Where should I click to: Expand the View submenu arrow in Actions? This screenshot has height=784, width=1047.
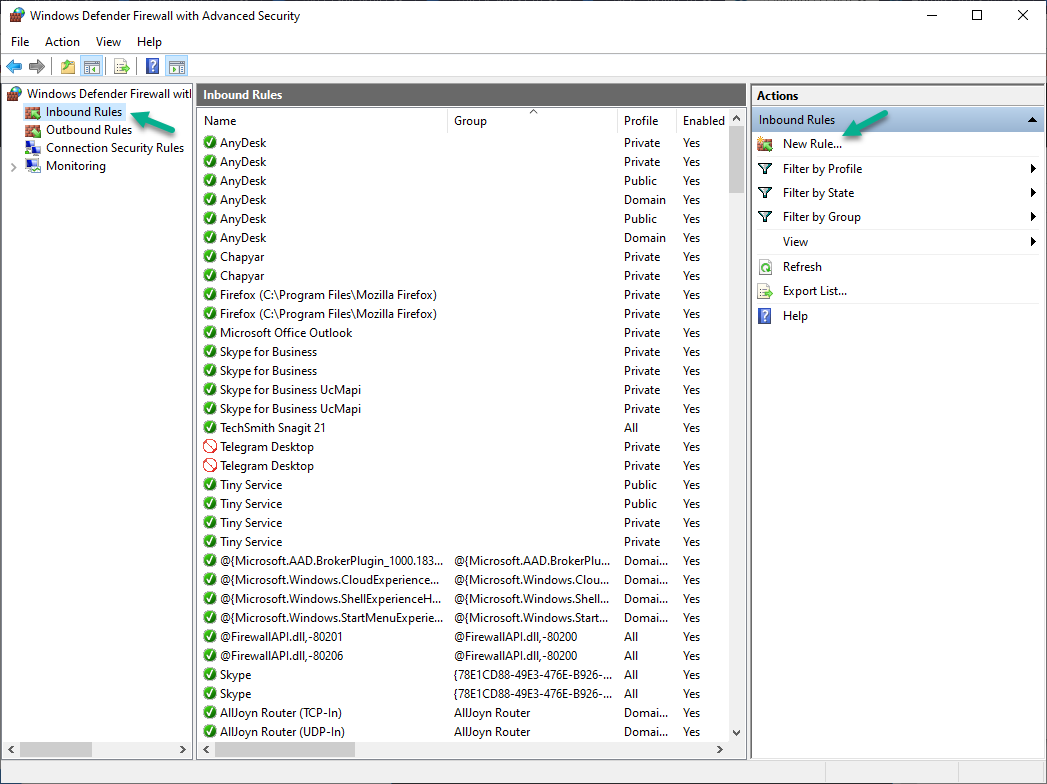tap(1033, 241)
